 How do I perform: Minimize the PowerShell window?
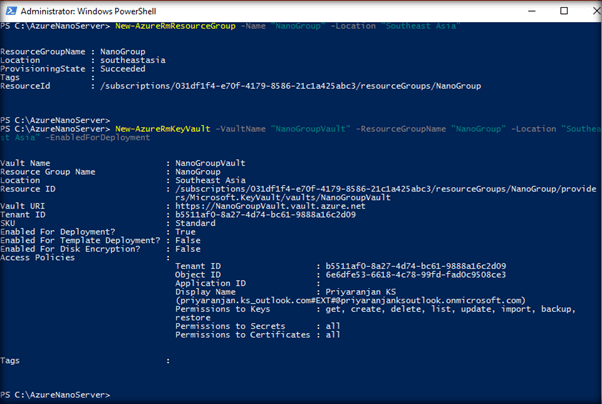click(x=525, y=10)
